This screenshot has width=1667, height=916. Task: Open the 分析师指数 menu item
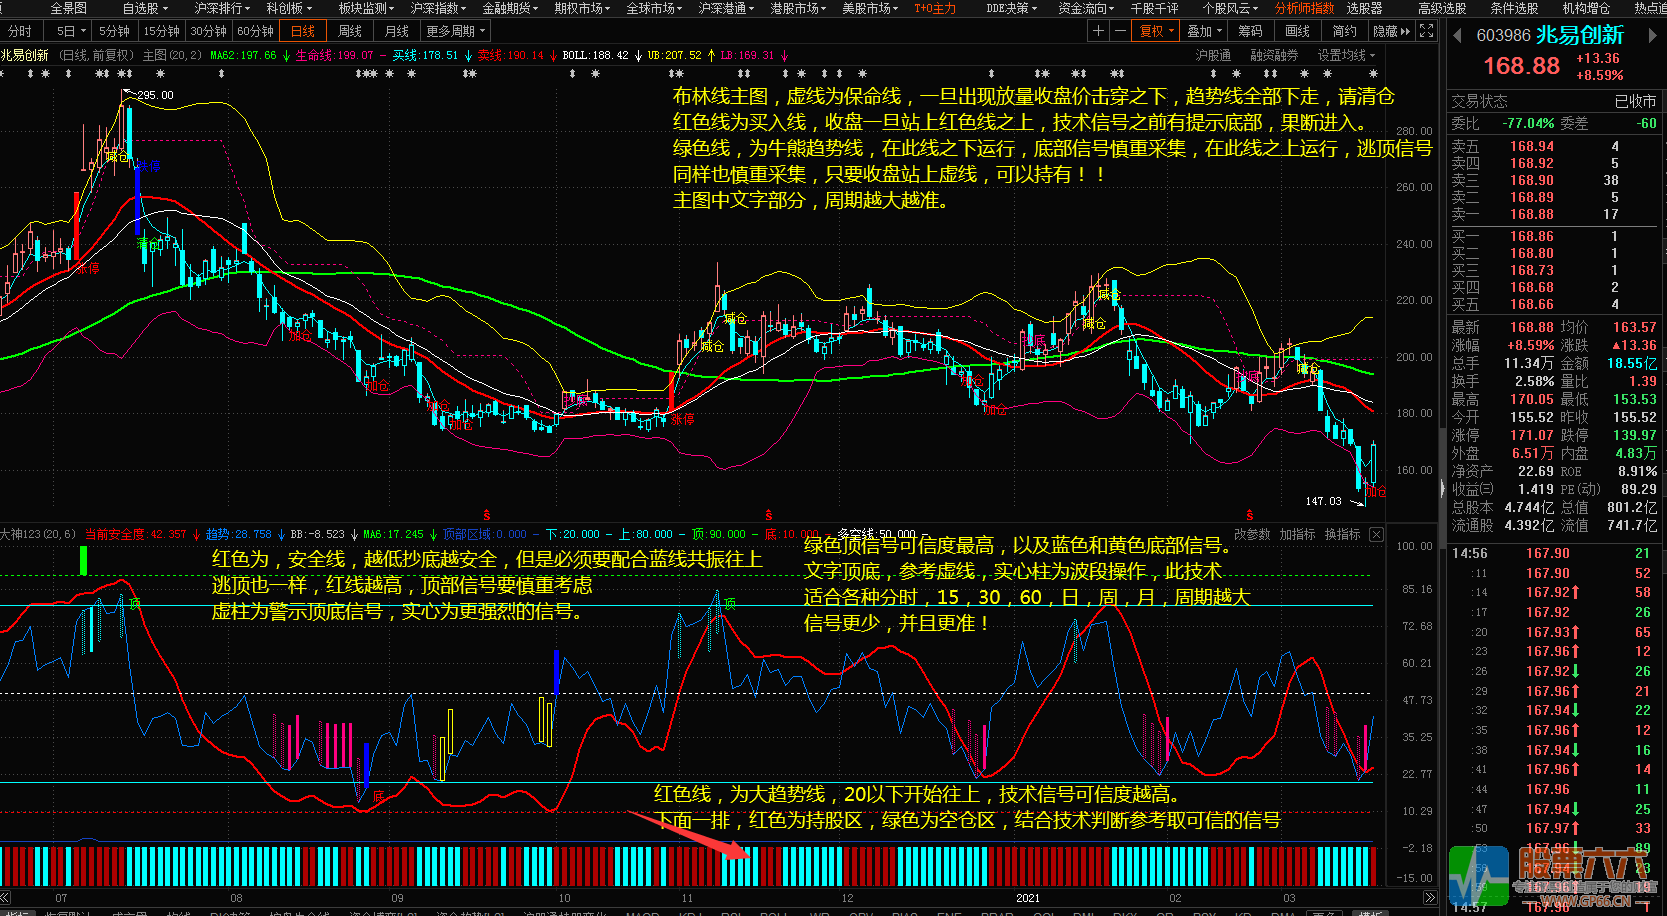pos(1303,8)
